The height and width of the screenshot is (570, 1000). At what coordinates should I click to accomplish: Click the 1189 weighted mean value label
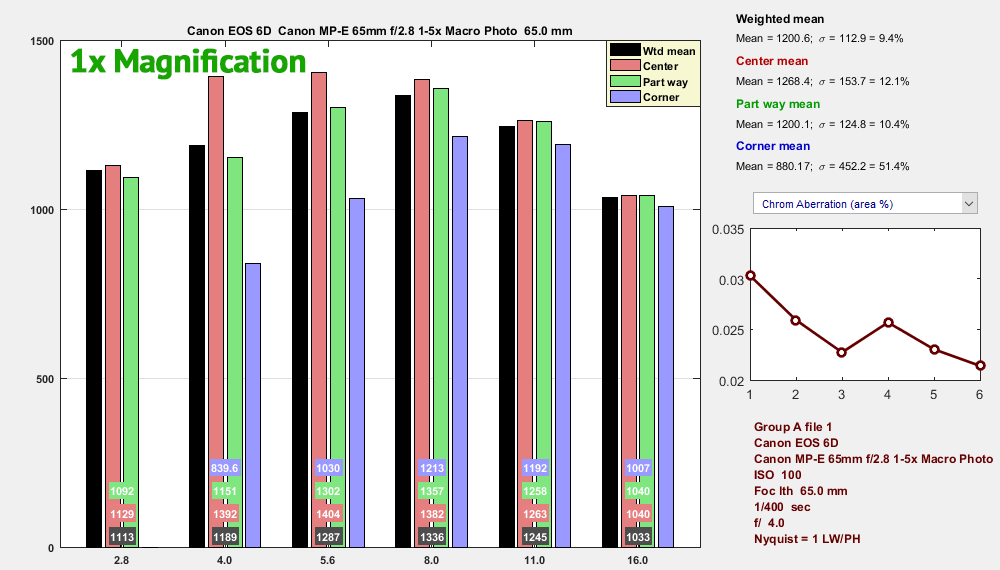click(x=225, y=537)
